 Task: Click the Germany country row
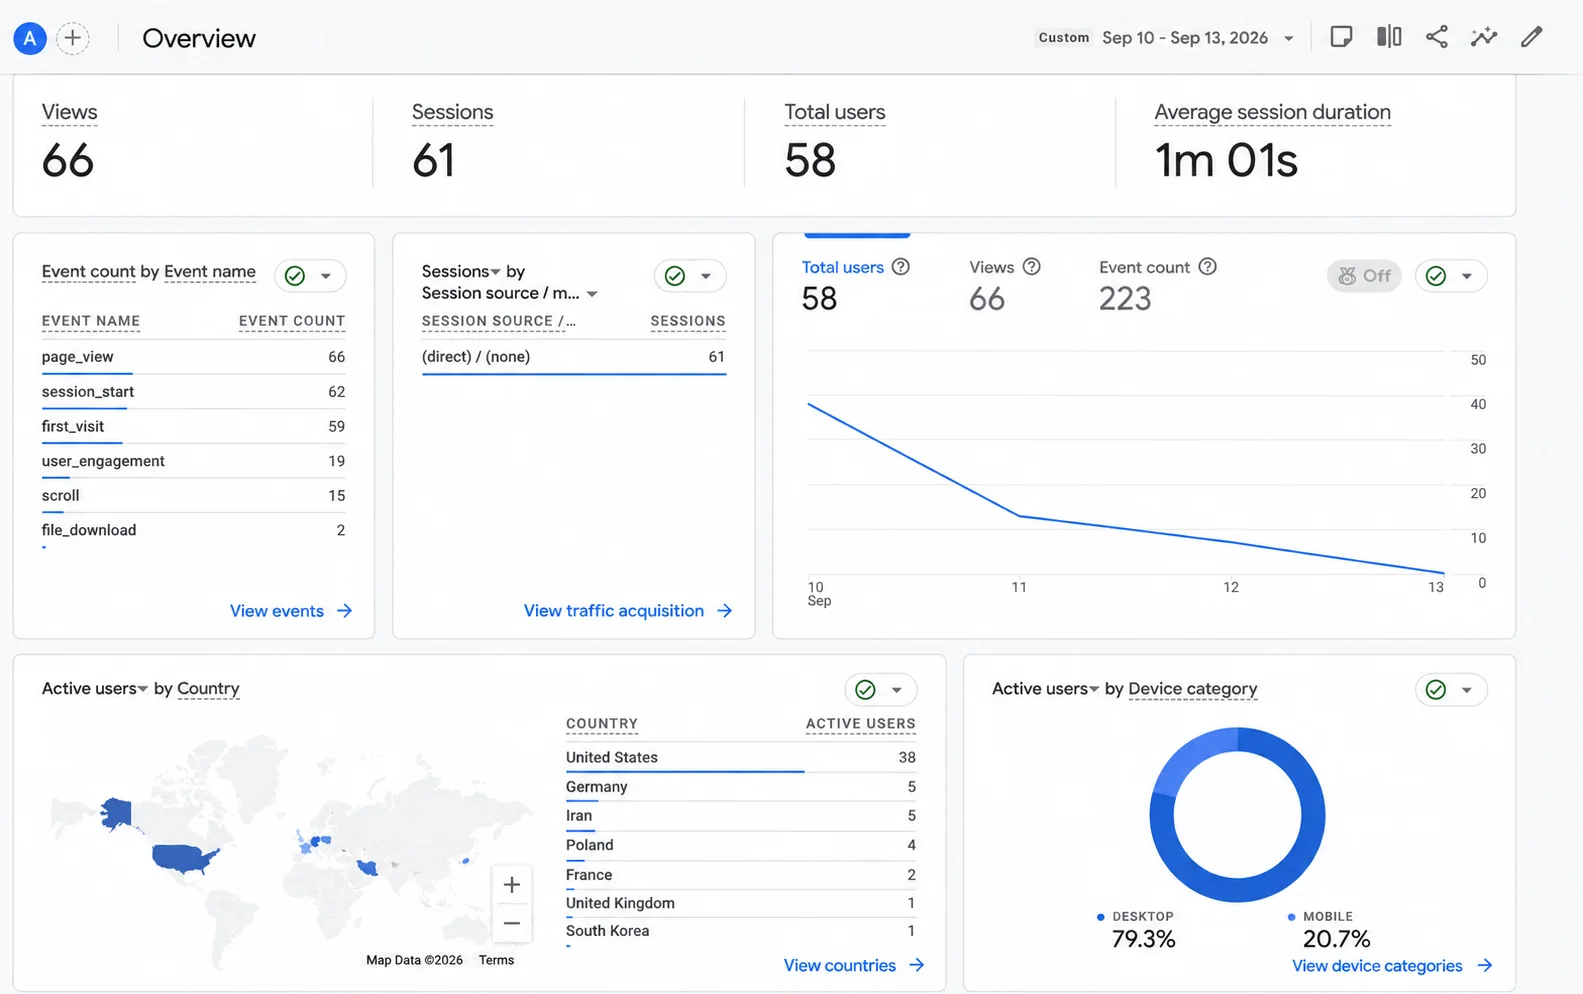click(740, 787)
